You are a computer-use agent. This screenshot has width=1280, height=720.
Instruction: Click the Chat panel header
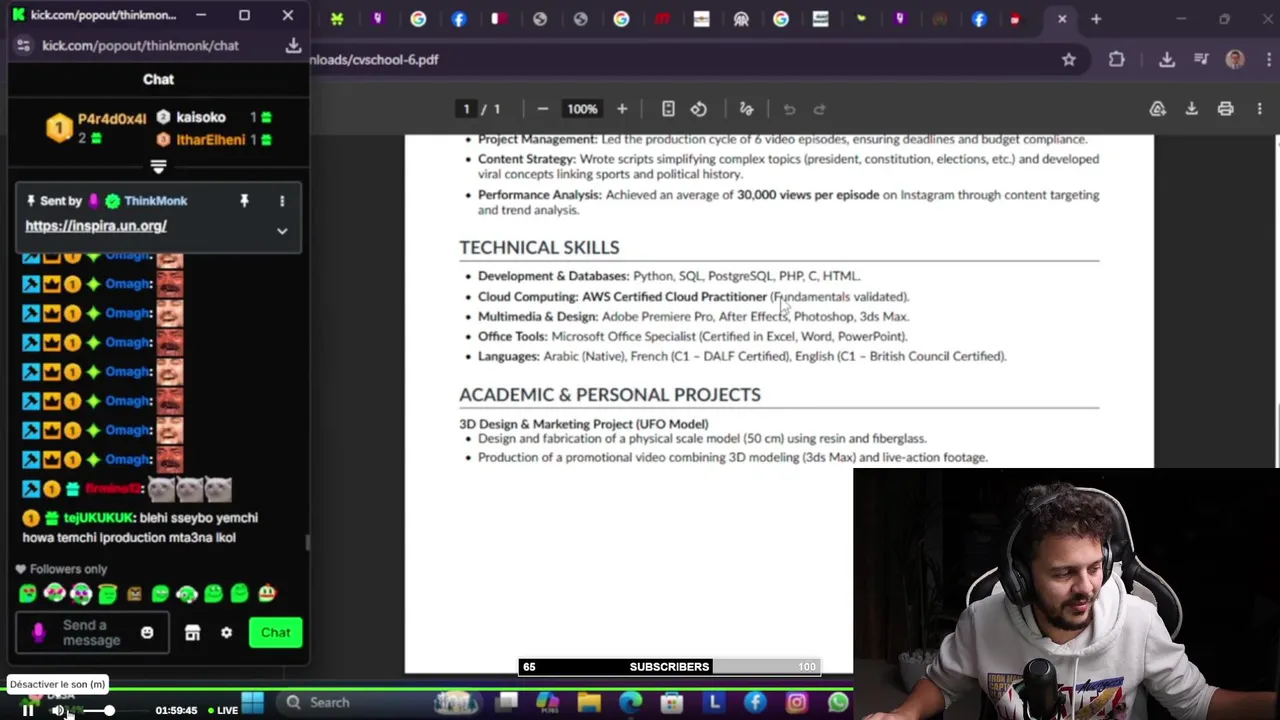[x=158, y=79]
